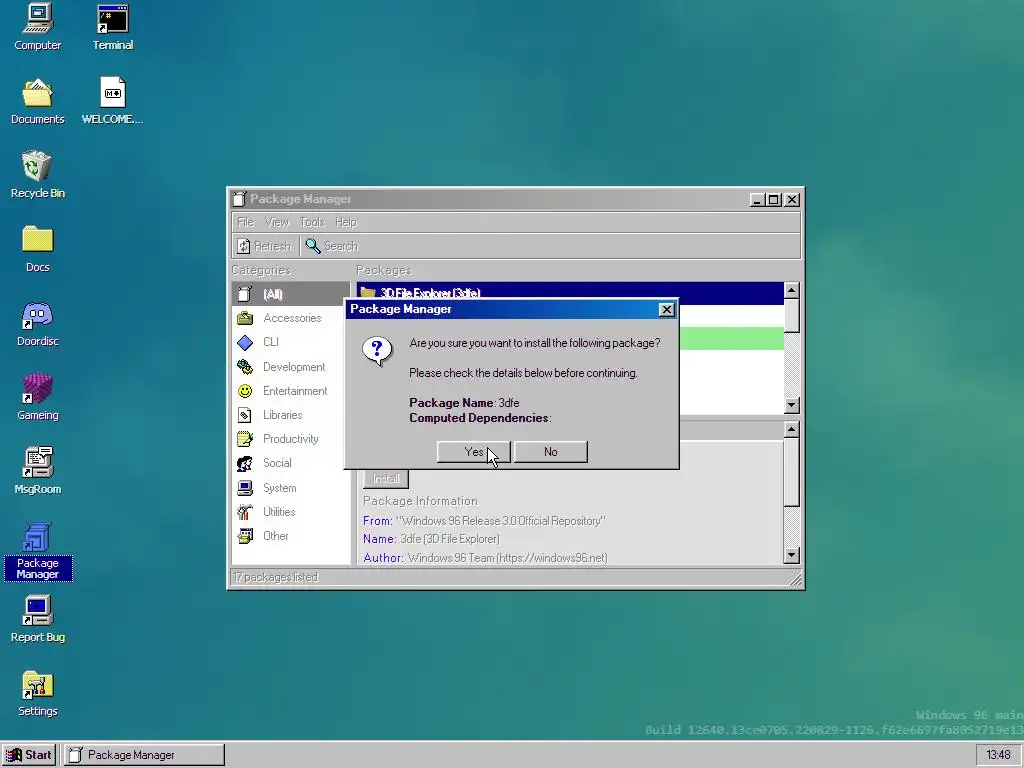This screenshot has width=1024, height=768.
Task: Select the Other category
Action: pos(291,536)
